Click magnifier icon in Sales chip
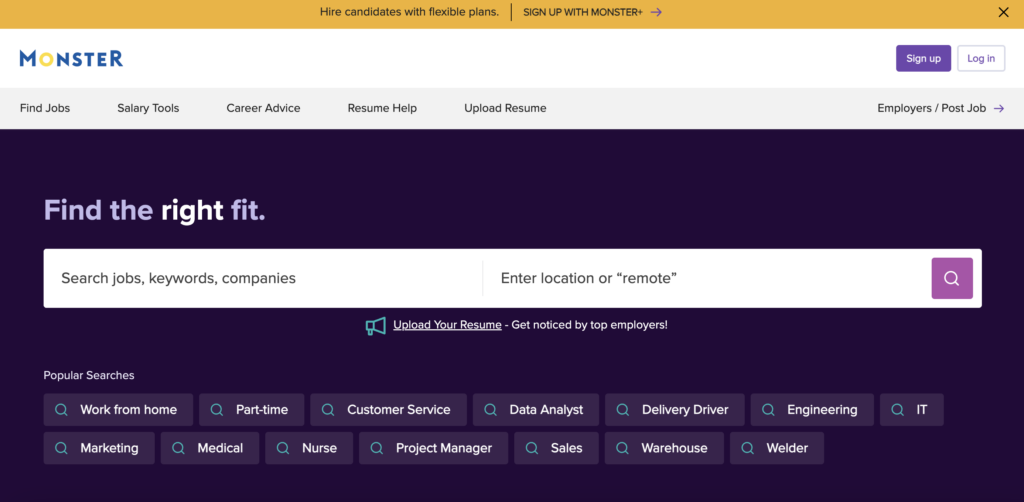This screenshot has width=1024, height=502. (532, 448)
